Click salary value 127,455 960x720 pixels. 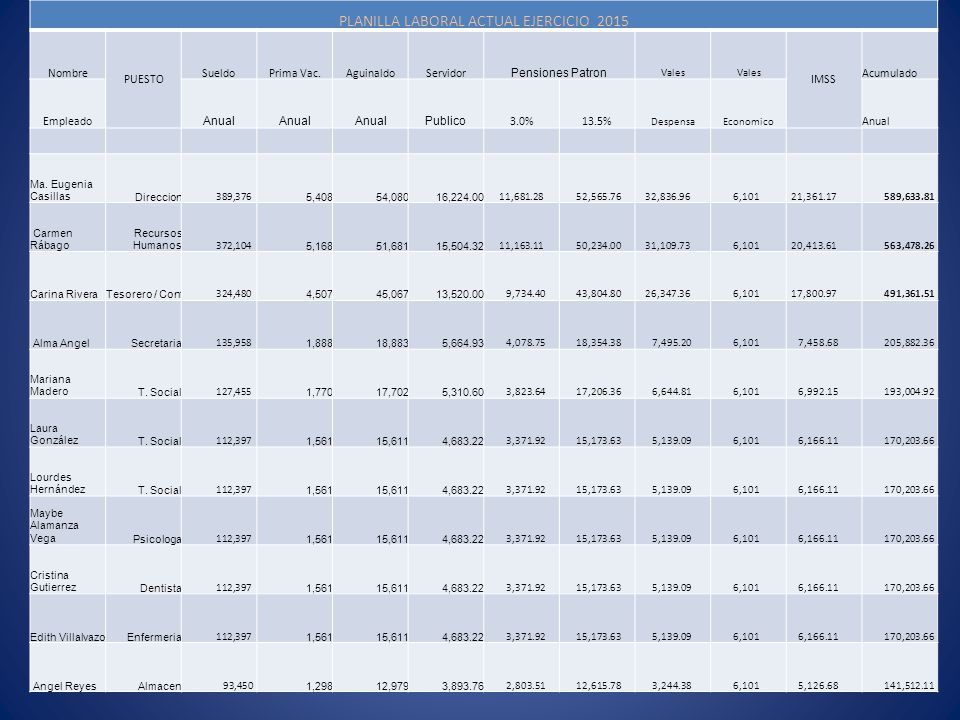pyautogui.click(x=233, y=392)
